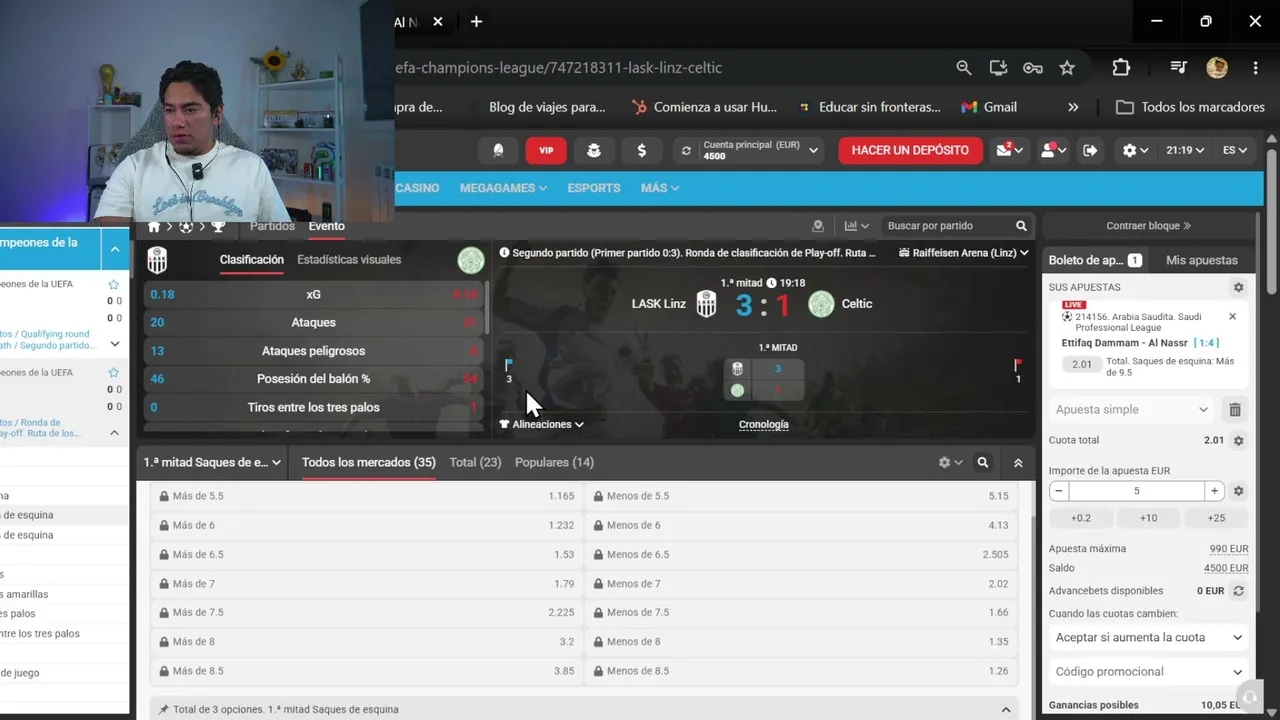
Task: Delete the bet slip with trash icon
Action: (1235, 409)
